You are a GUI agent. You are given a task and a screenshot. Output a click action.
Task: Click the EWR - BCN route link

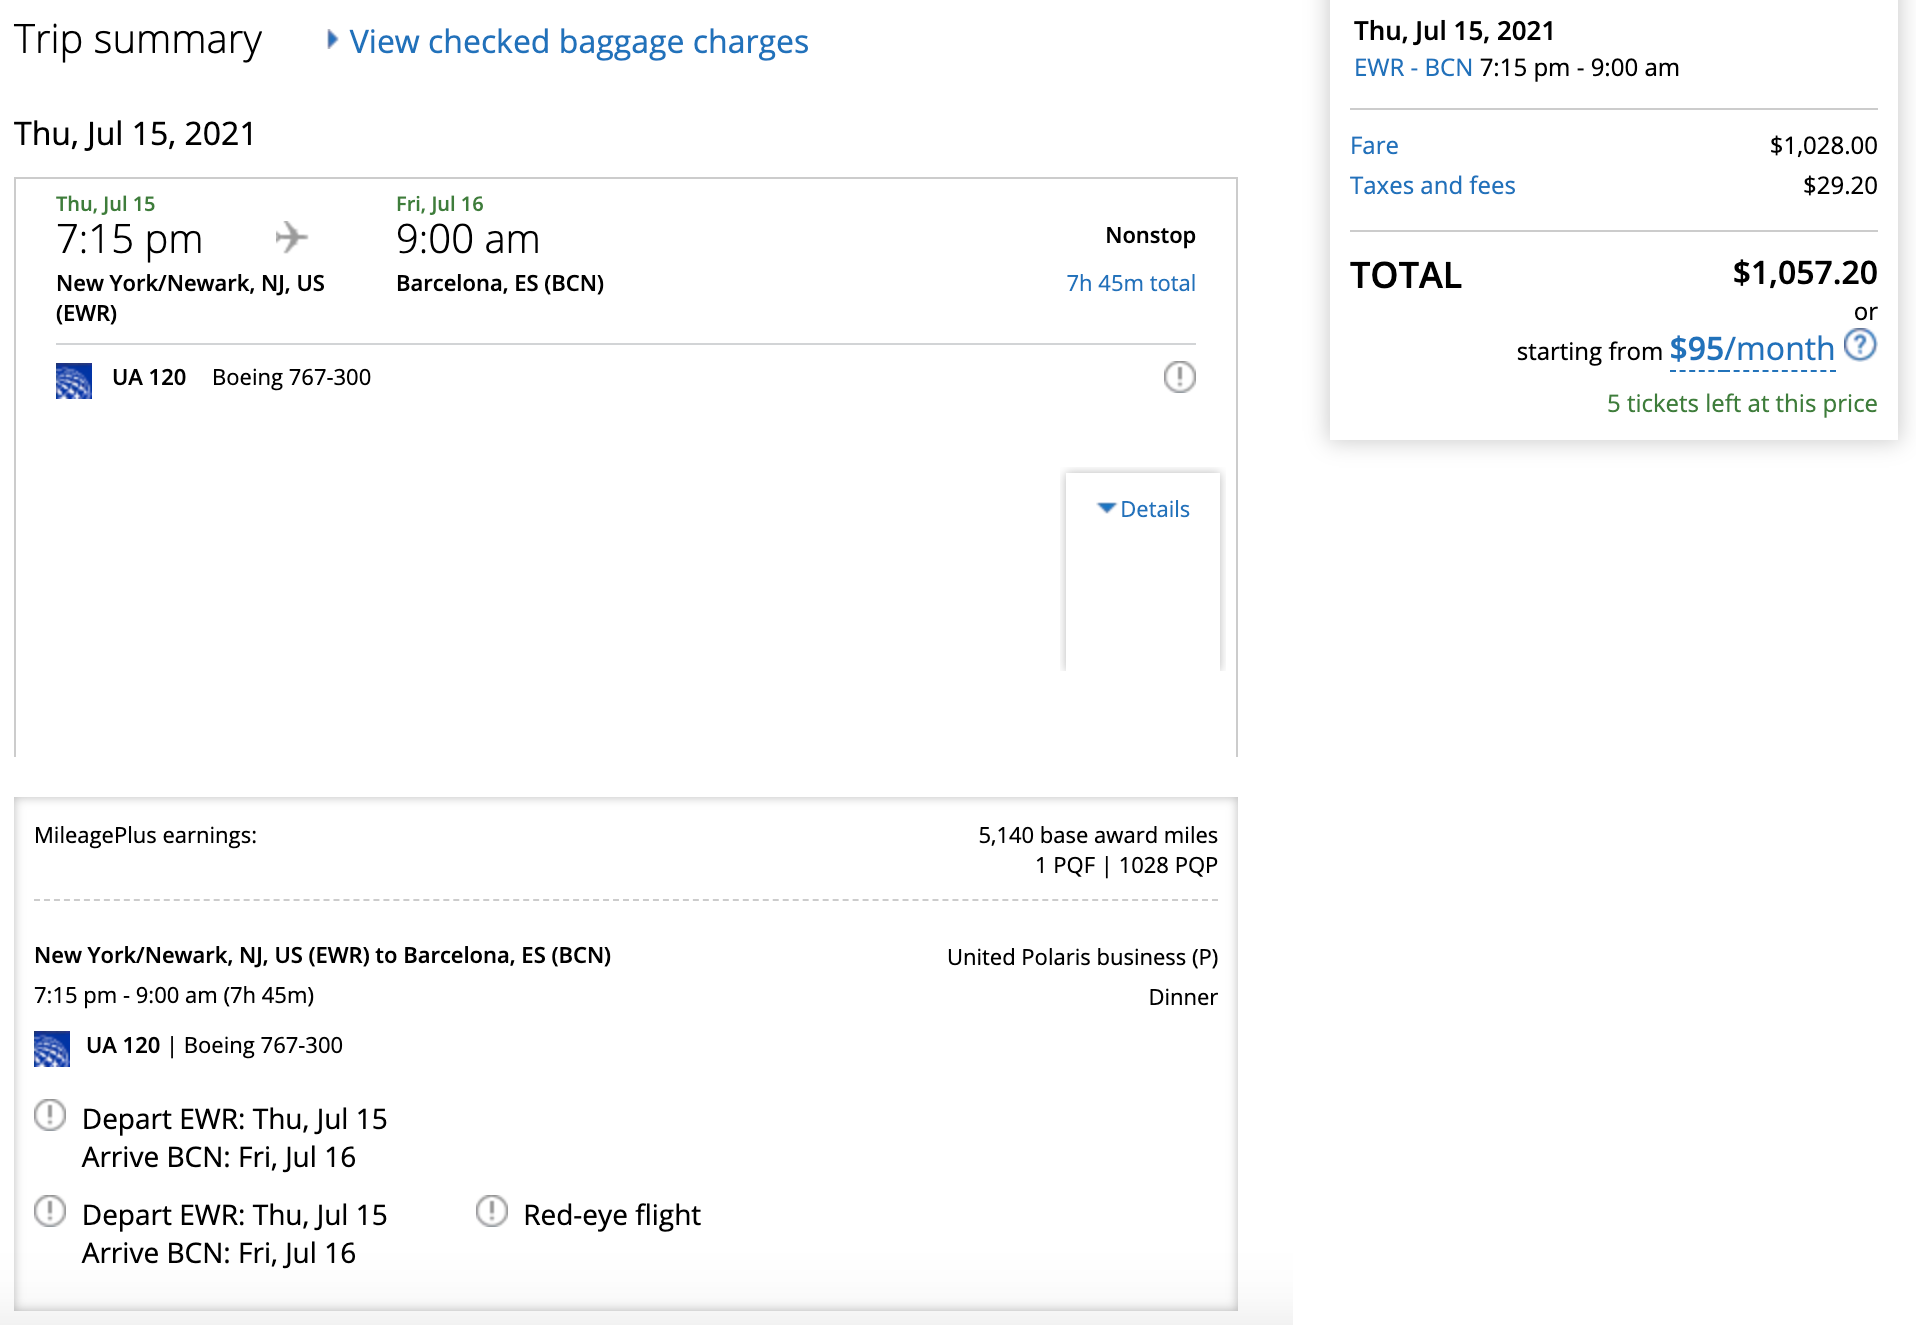pyautogui.click(x=1412, y=68)
